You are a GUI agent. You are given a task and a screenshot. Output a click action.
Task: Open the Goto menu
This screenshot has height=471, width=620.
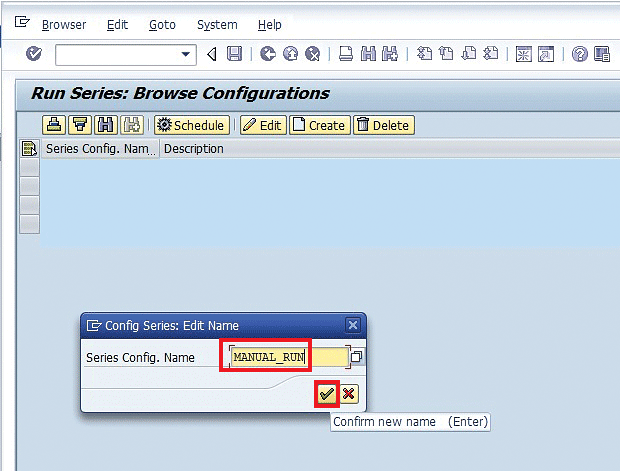point(161,24)
